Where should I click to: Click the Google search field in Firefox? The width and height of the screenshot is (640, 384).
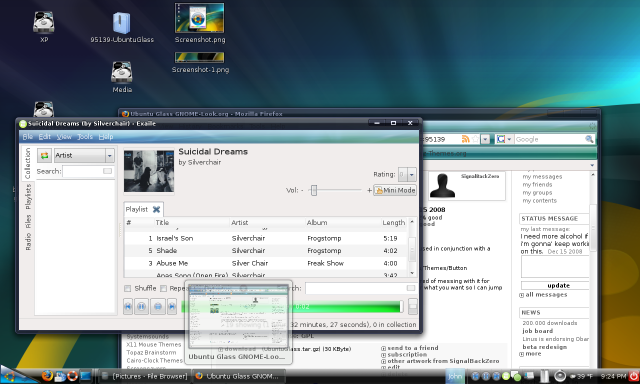[x=549, y=140]
